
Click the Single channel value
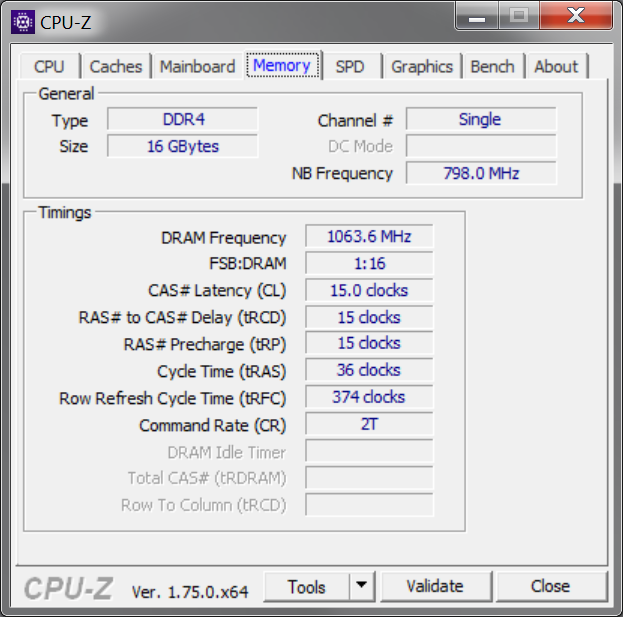tap(481, 119)
